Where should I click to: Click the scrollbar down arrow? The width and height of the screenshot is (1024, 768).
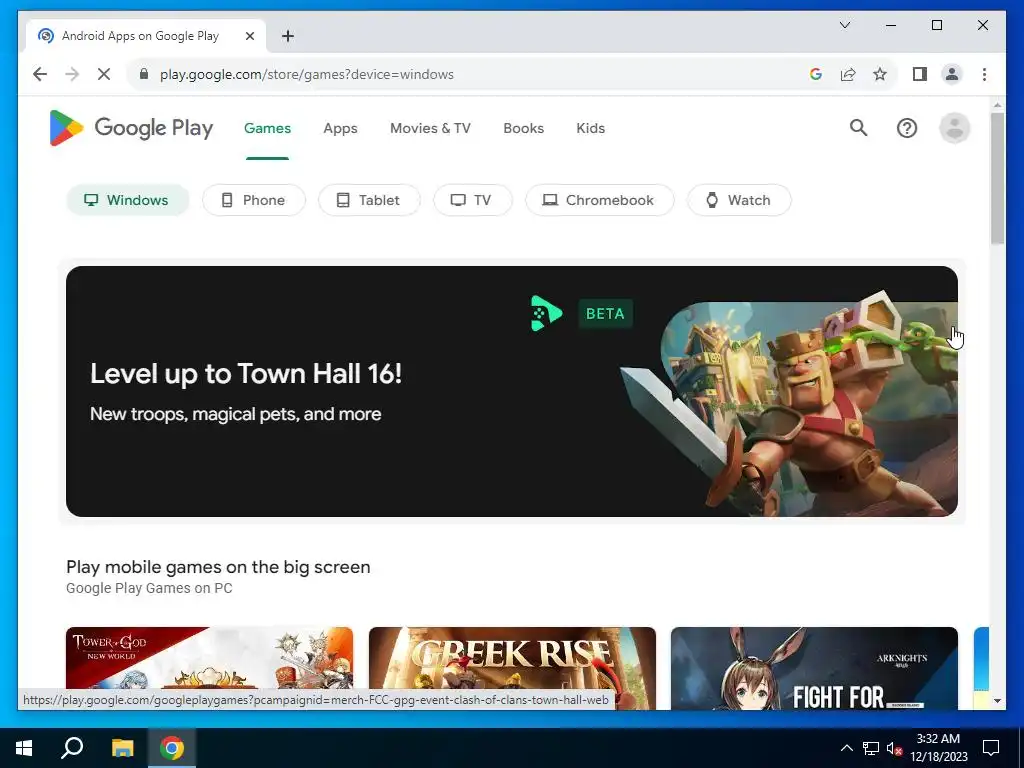point(997,701)
